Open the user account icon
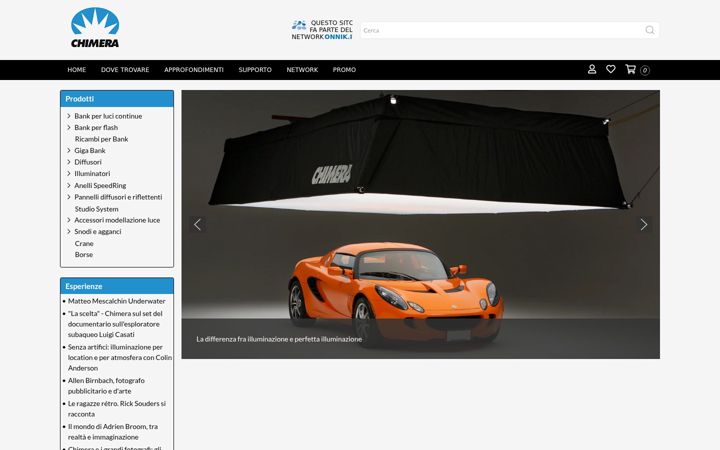 point(592,69)
